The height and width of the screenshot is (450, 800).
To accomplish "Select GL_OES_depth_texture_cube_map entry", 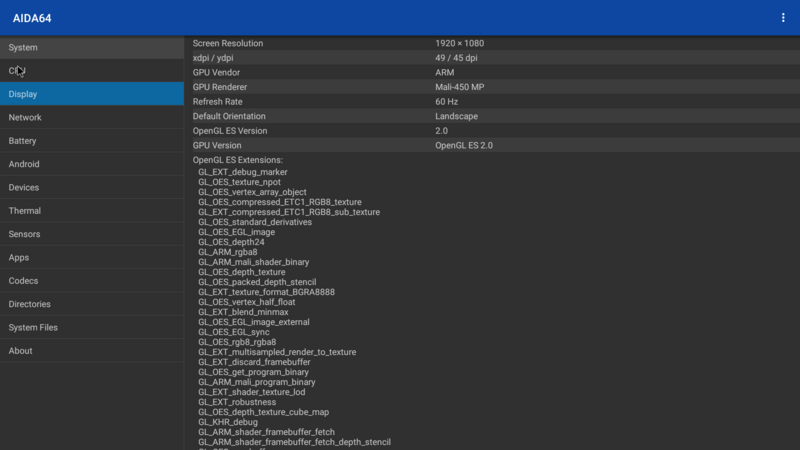I will pos(263,412).
